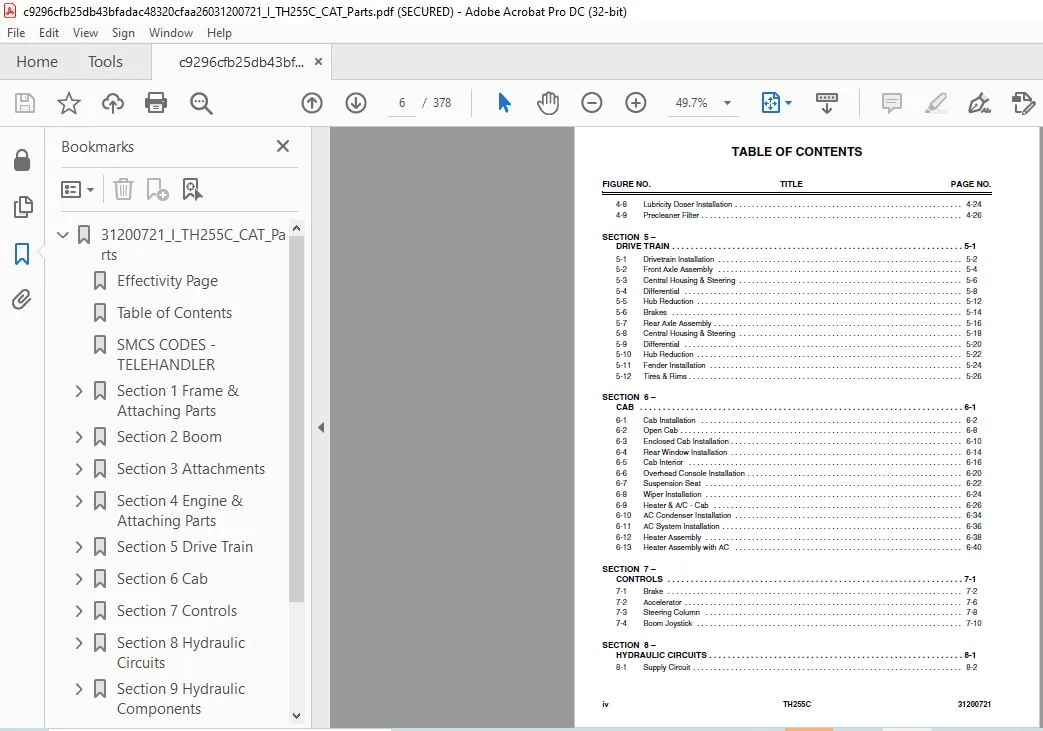Open the Edit menu
Screen dimensions: 1043x731
click(49, 33)
